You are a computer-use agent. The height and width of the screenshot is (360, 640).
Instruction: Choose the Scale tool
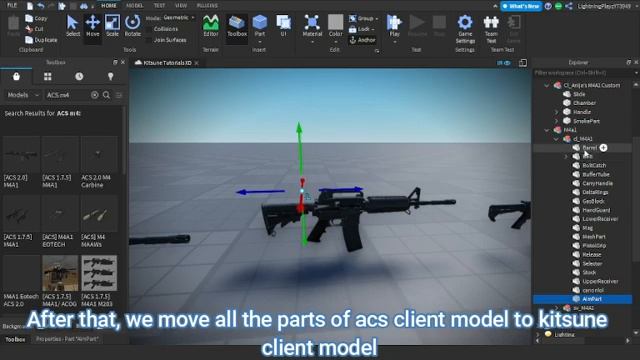pyautogui.click(x=112, y=27)
